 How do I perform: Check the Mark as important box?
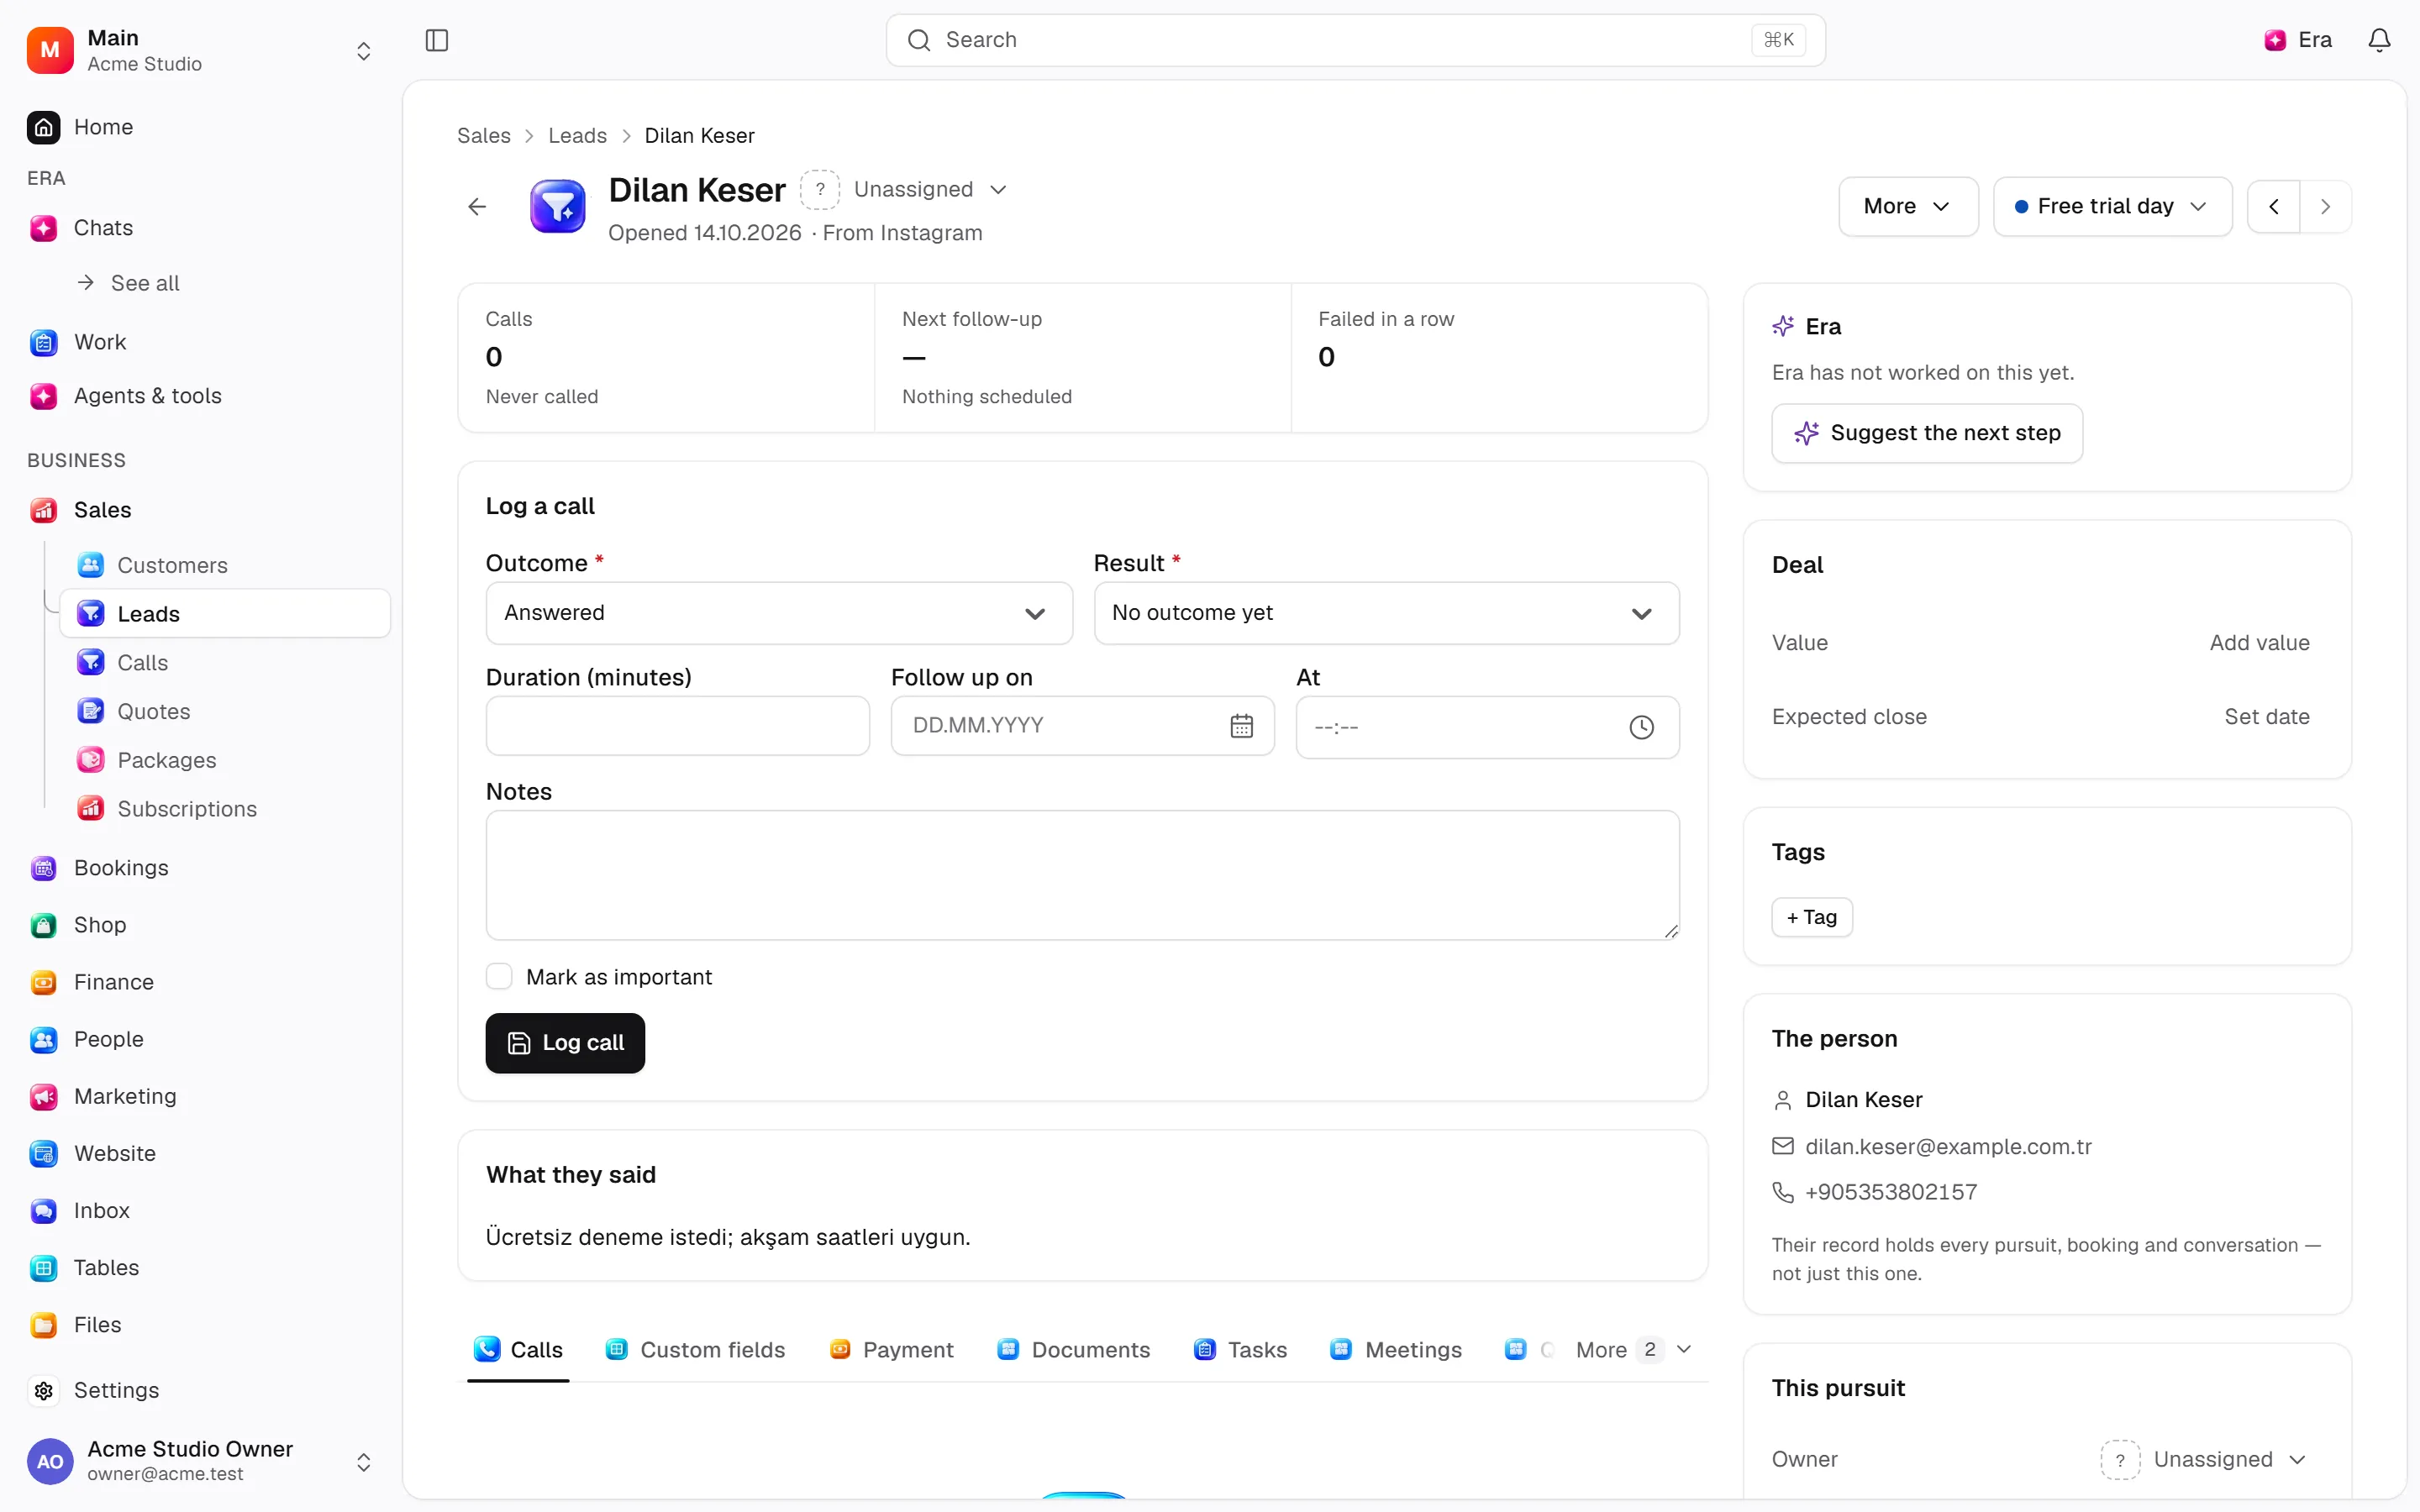[x=499, y=977]
